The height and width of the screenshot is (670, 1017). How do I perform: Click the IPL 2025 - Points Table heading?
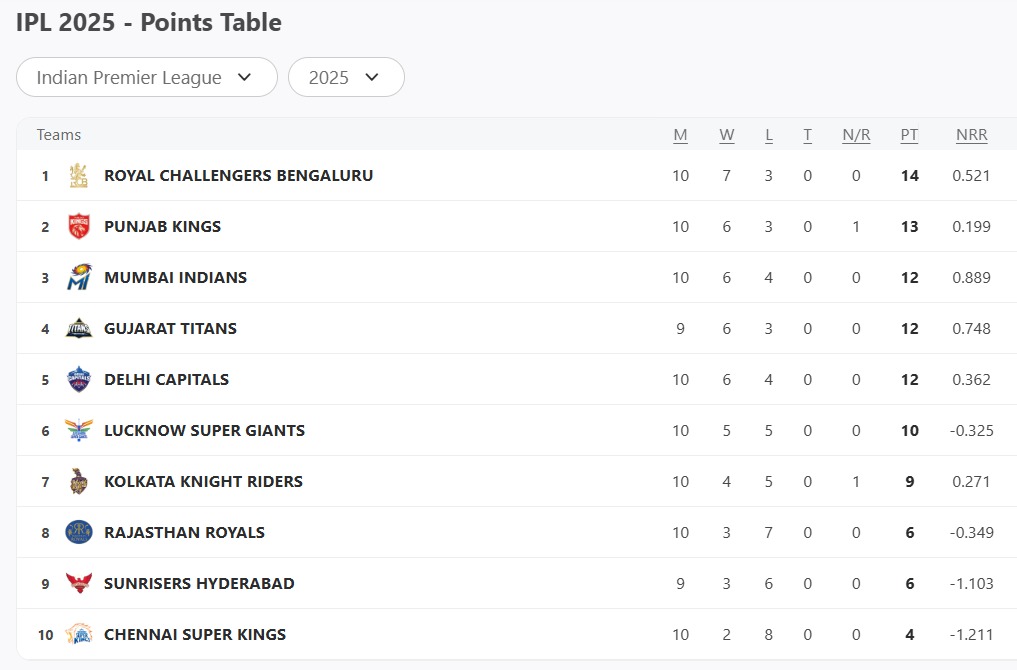[149, 22]
